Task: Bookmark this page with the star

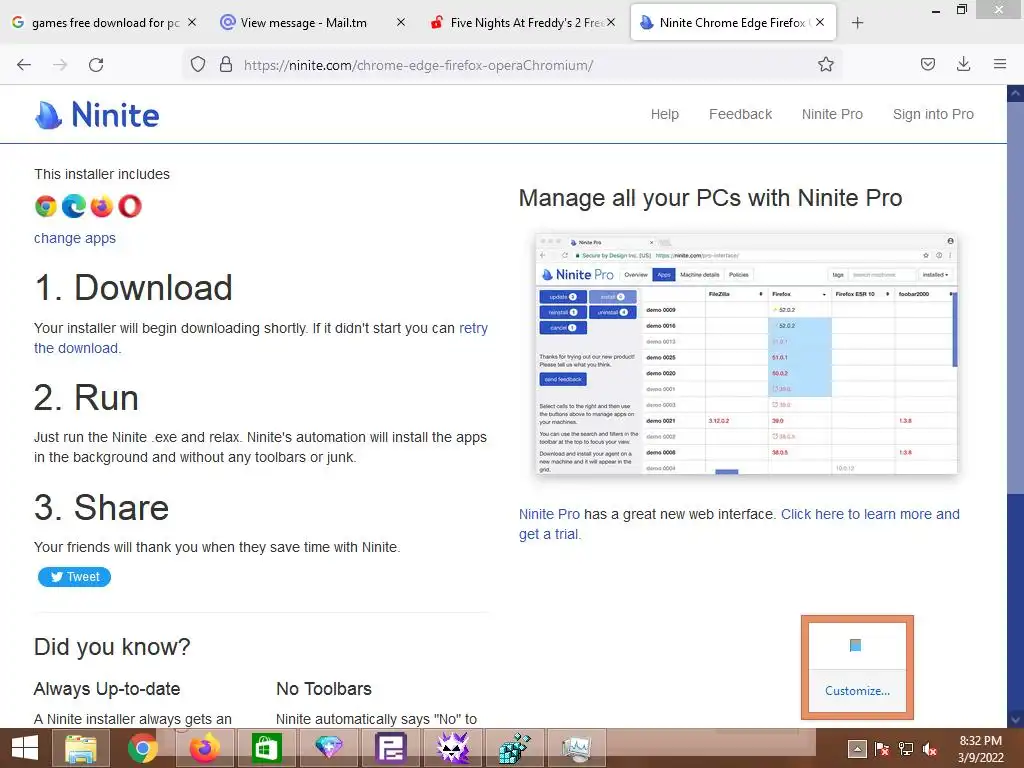Action: (825, 64)
